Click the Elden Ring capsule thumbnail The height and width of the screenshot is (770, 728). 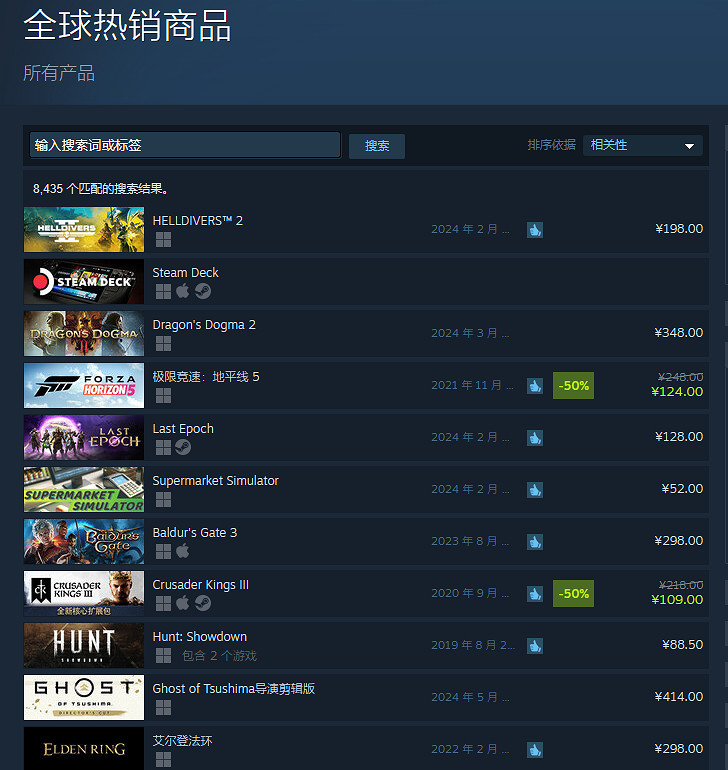[x=84, y=749]
